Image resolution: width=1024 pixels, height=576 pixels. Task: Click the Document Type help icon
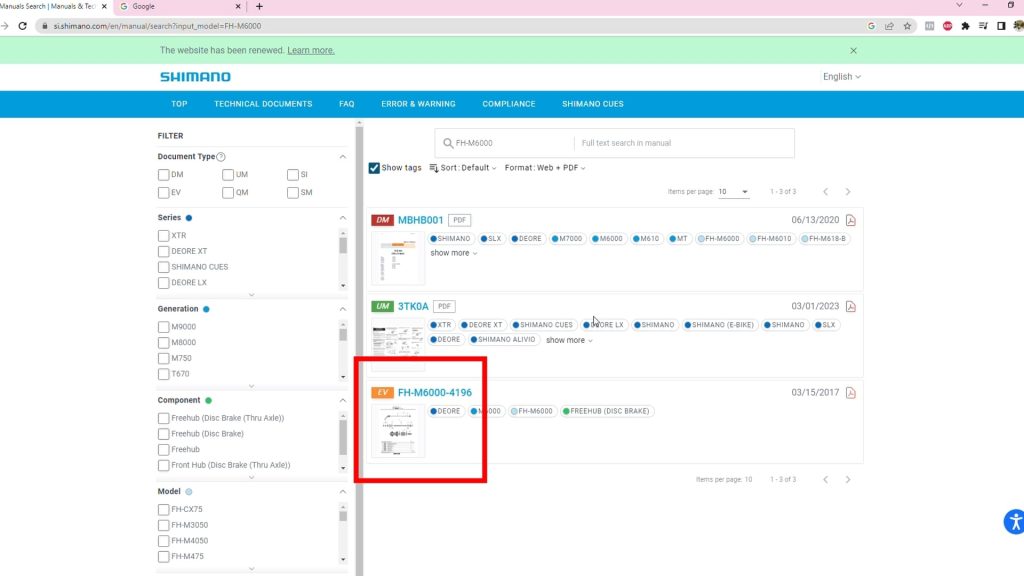(x=221, y=157)
